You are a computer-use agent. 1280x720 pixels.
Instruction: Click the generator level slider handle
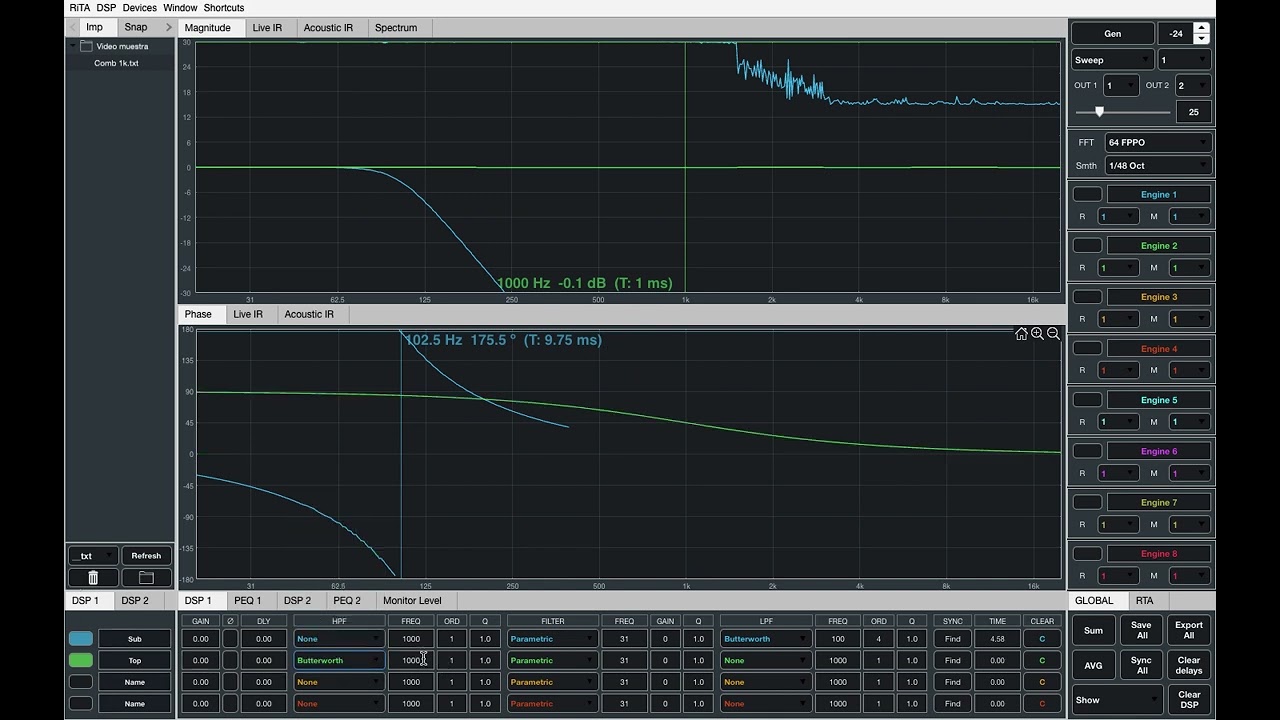click(1099, 112)
